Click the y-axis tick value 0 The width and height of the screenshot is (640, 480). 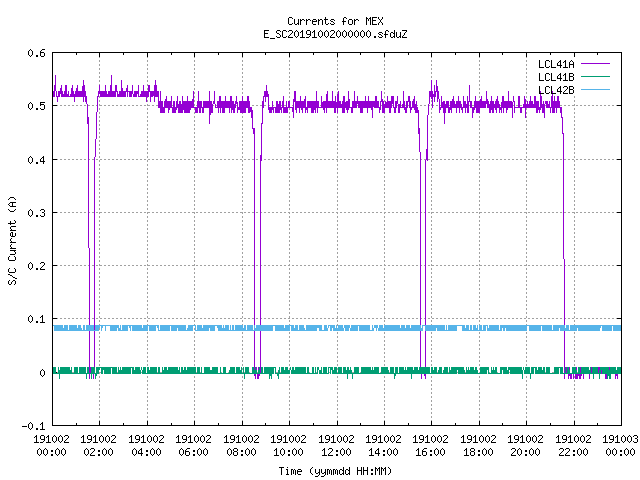coord(42,373)
